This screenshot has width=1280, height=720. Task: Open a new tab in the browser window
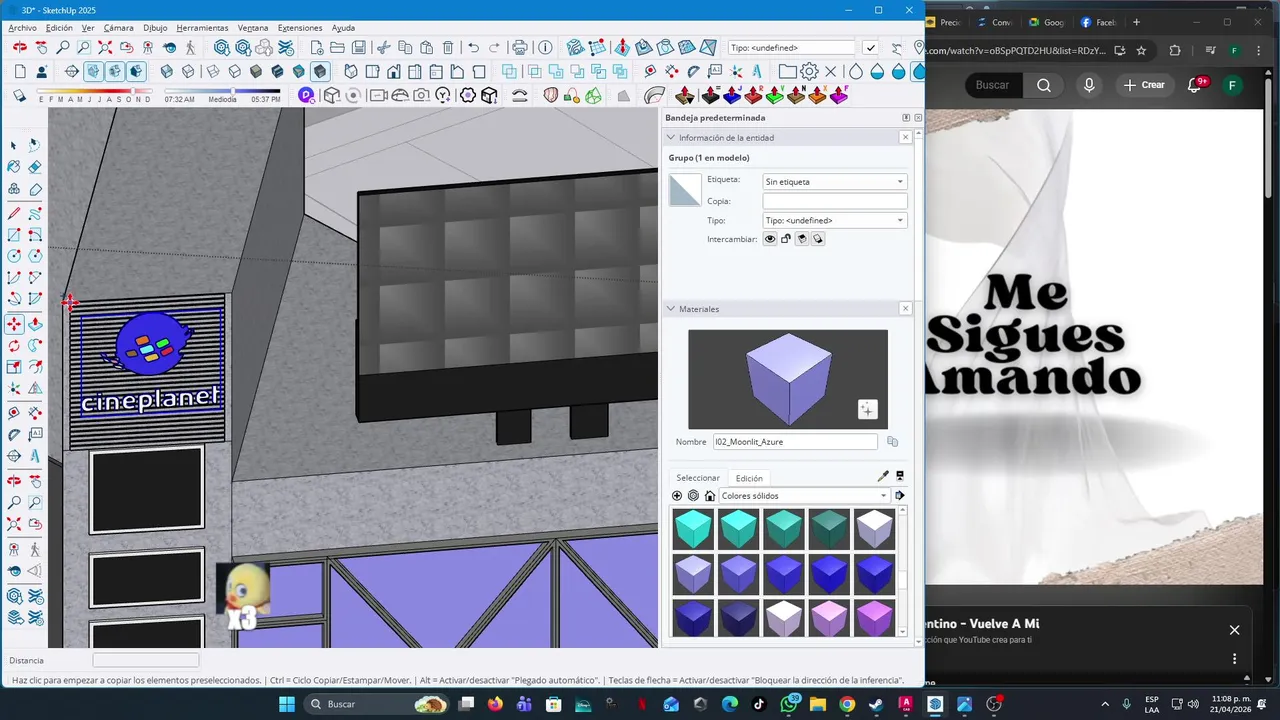click(1136, 22)
